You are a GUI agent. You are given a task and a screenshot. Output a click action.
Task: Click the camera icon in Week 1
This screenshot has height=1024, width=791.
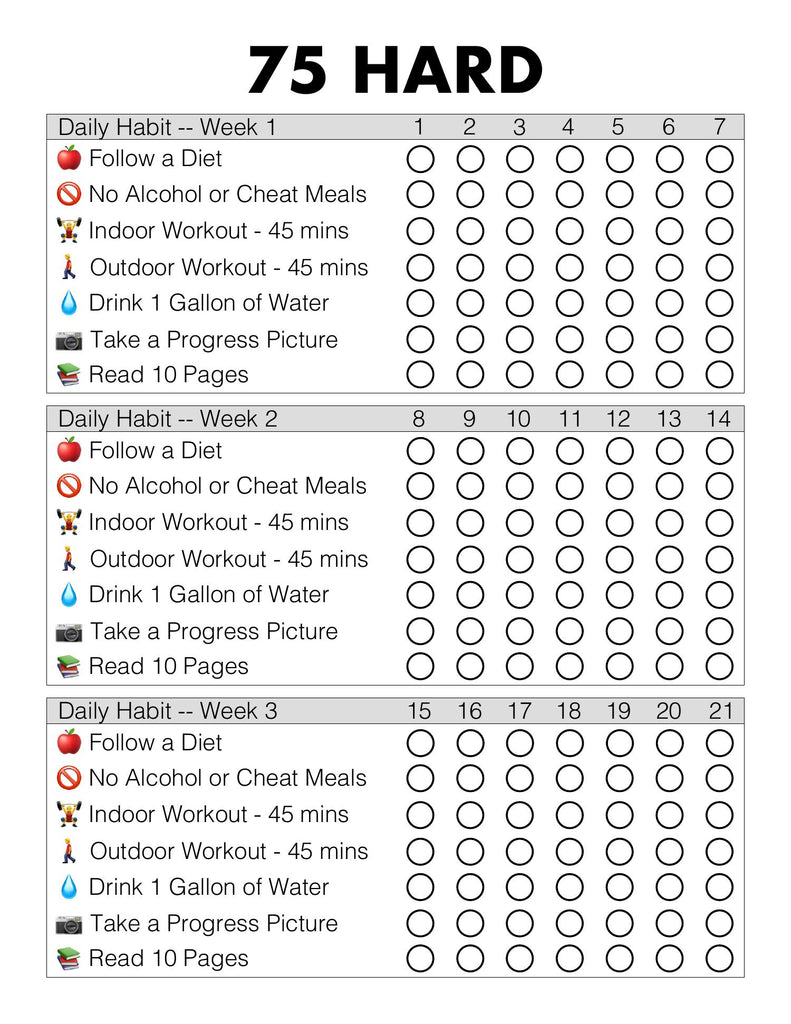coord(68,340)
